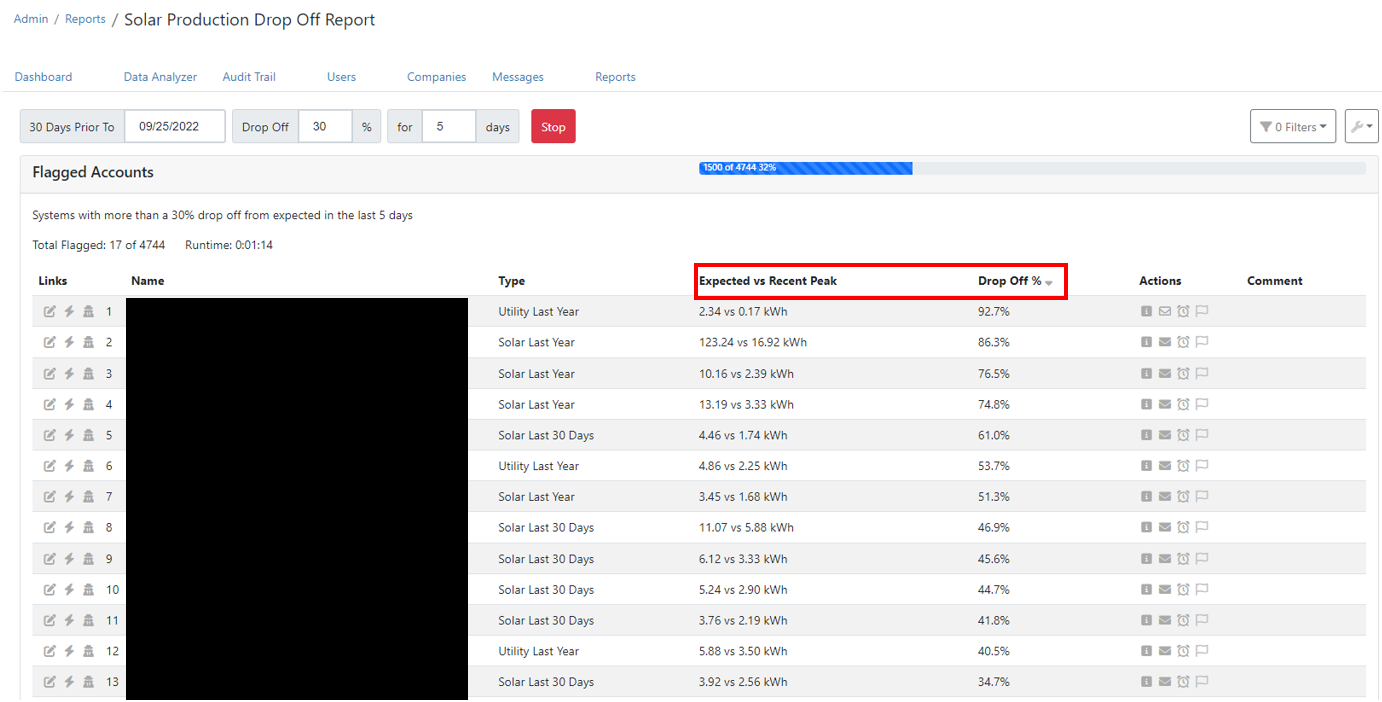Click the info icon for the 46.9% row
The width and height of the screenshot is (1382, 702).
click(x=1146, y=528)
